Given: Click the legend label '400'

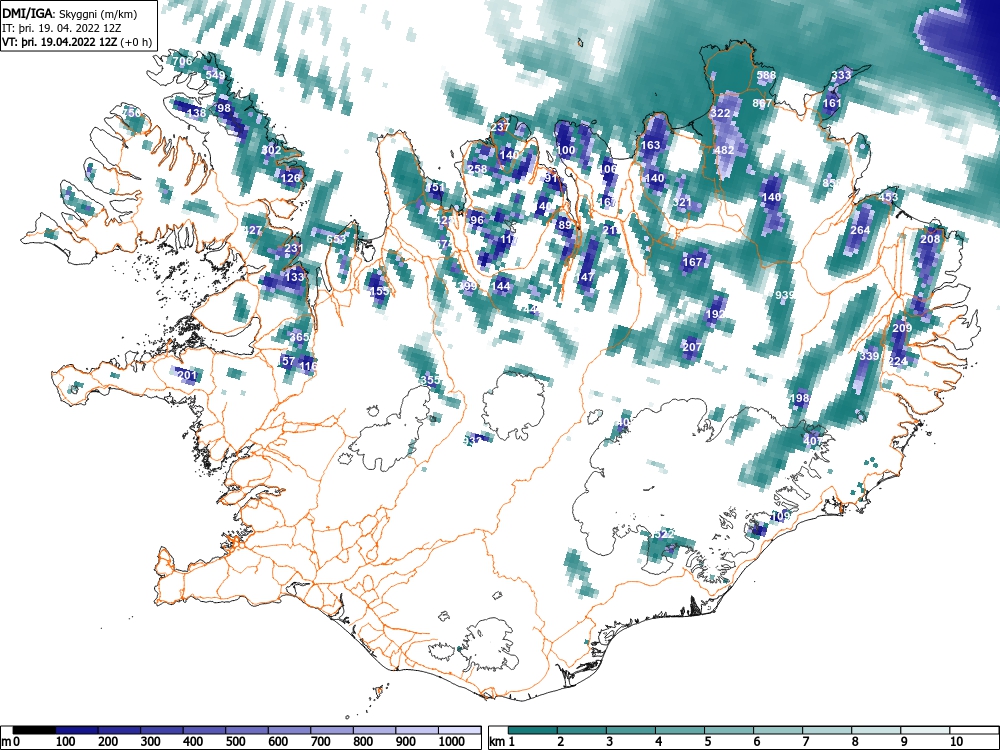Looking at the screenshot, I should tap(193, 742).
